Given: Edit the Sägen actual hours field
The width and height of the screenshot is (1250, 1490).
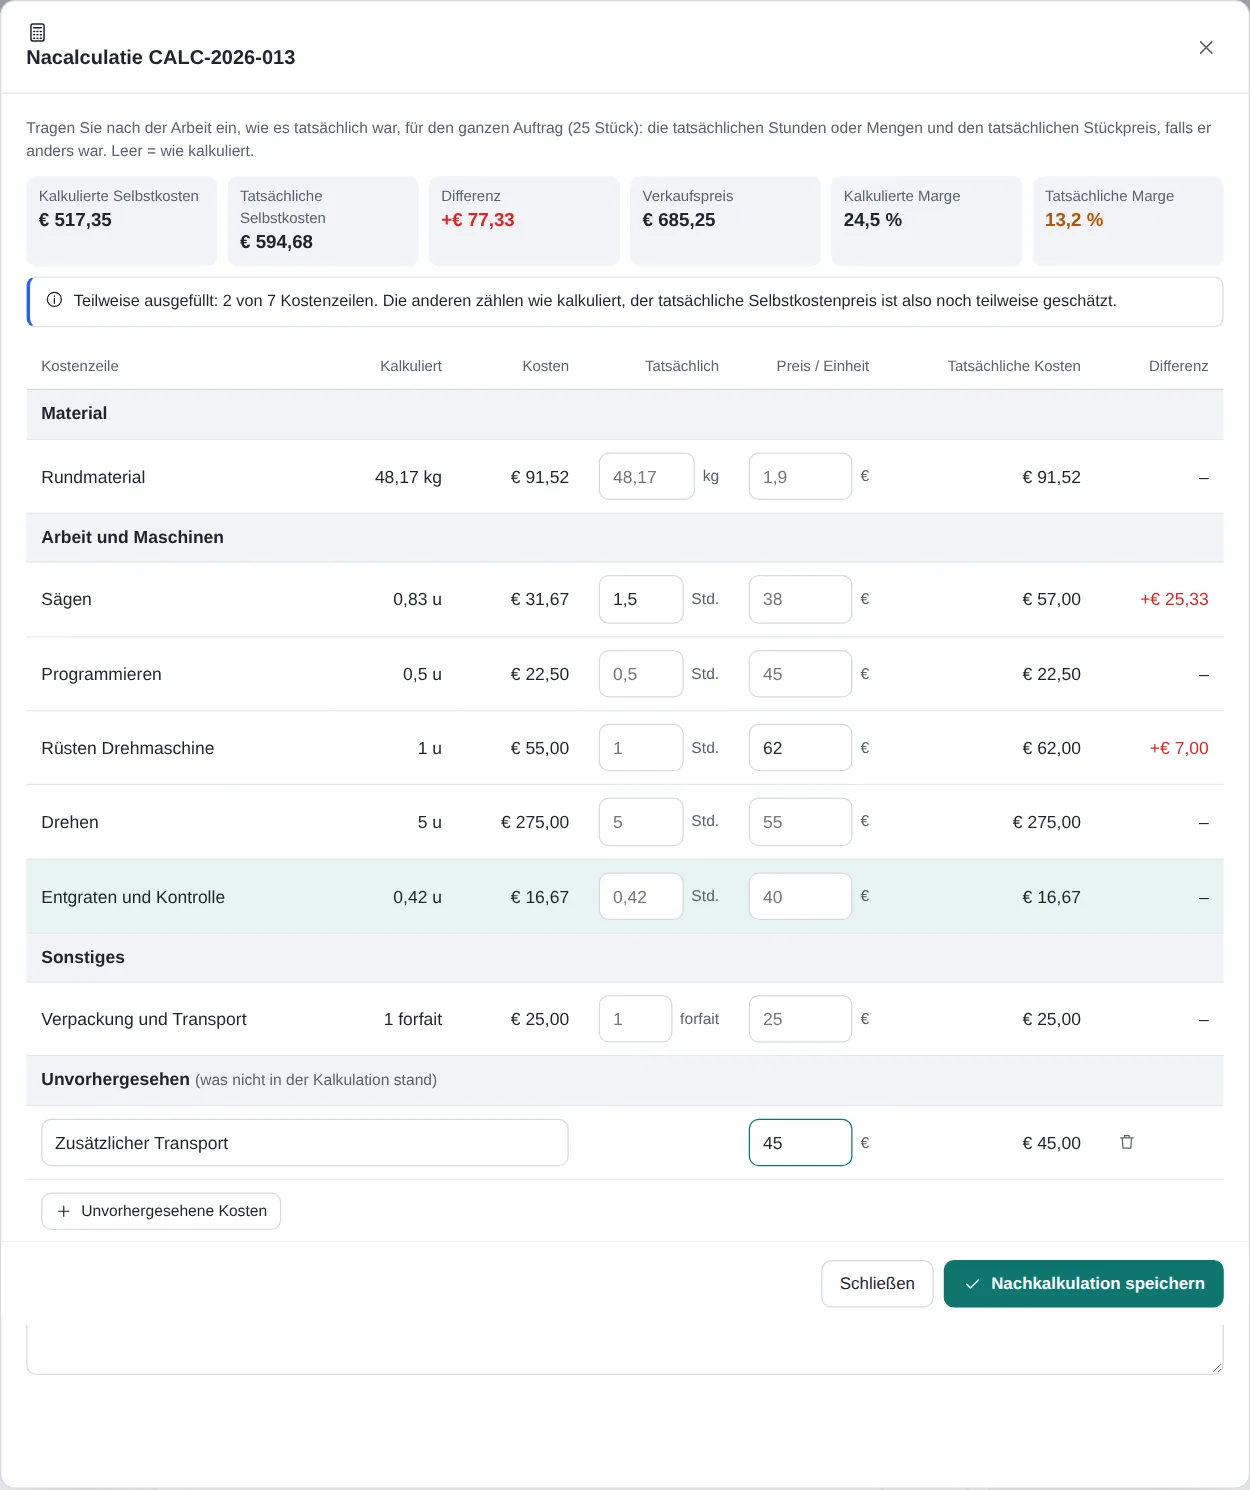Looking at the screenshot, I should click(x=641, y=599).
